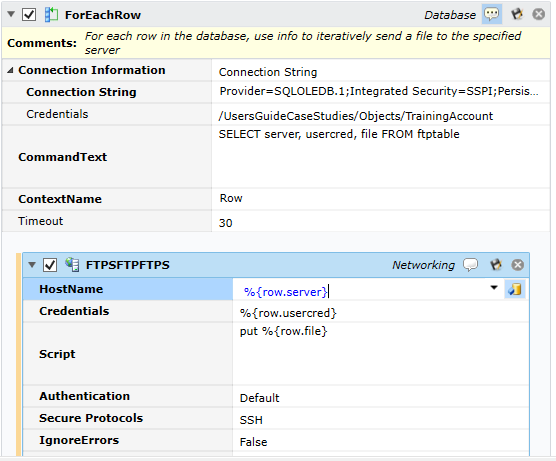This screenshot has width=556, height=461.
Task: Uncheck the ForEachRow enabled checkbox
Action: pyautogui.click(x=29, y=15)
